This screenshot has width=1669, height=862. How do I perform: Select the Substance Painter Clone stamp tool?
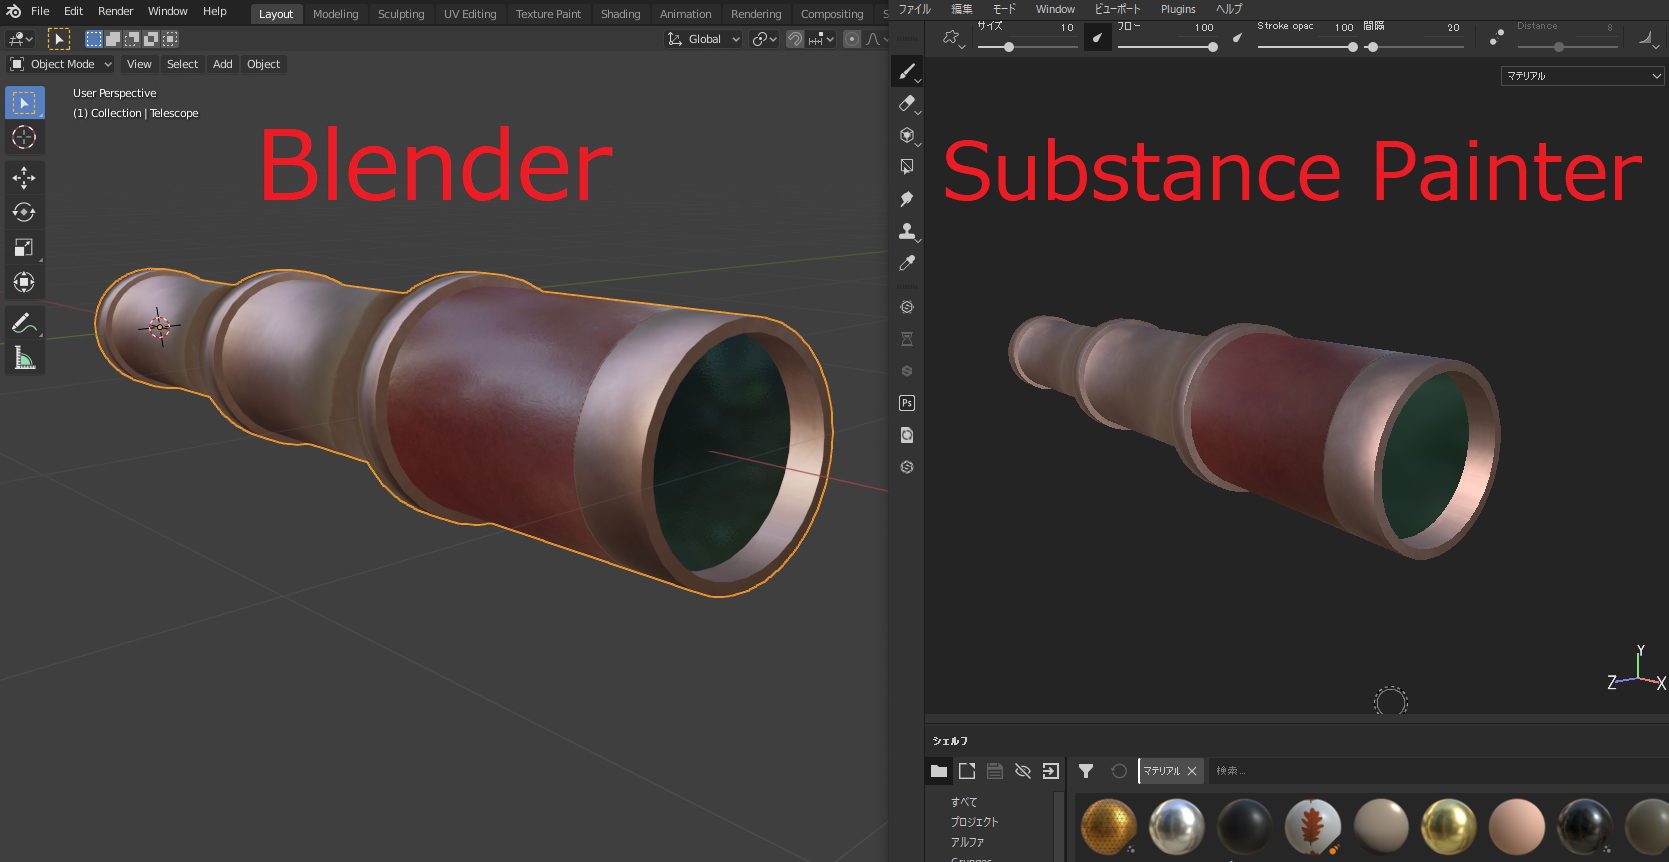click(907, 231)
